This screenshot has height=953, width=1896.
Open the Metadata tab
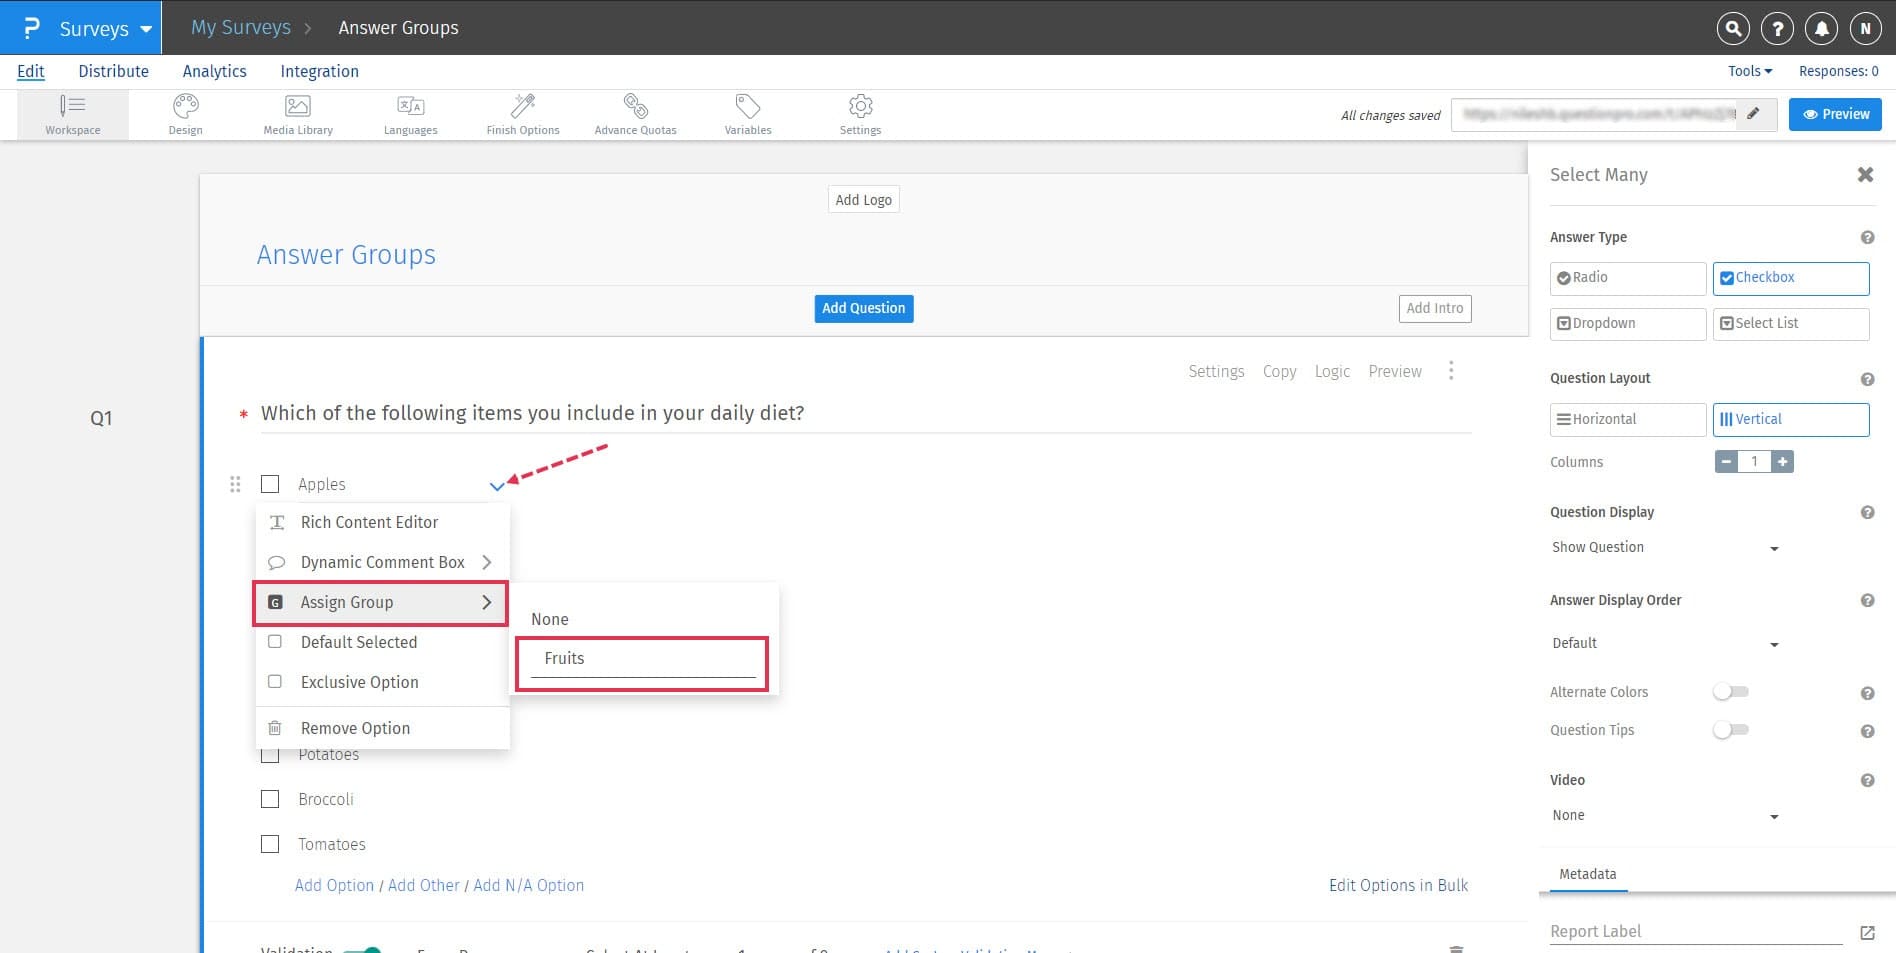1588,874
